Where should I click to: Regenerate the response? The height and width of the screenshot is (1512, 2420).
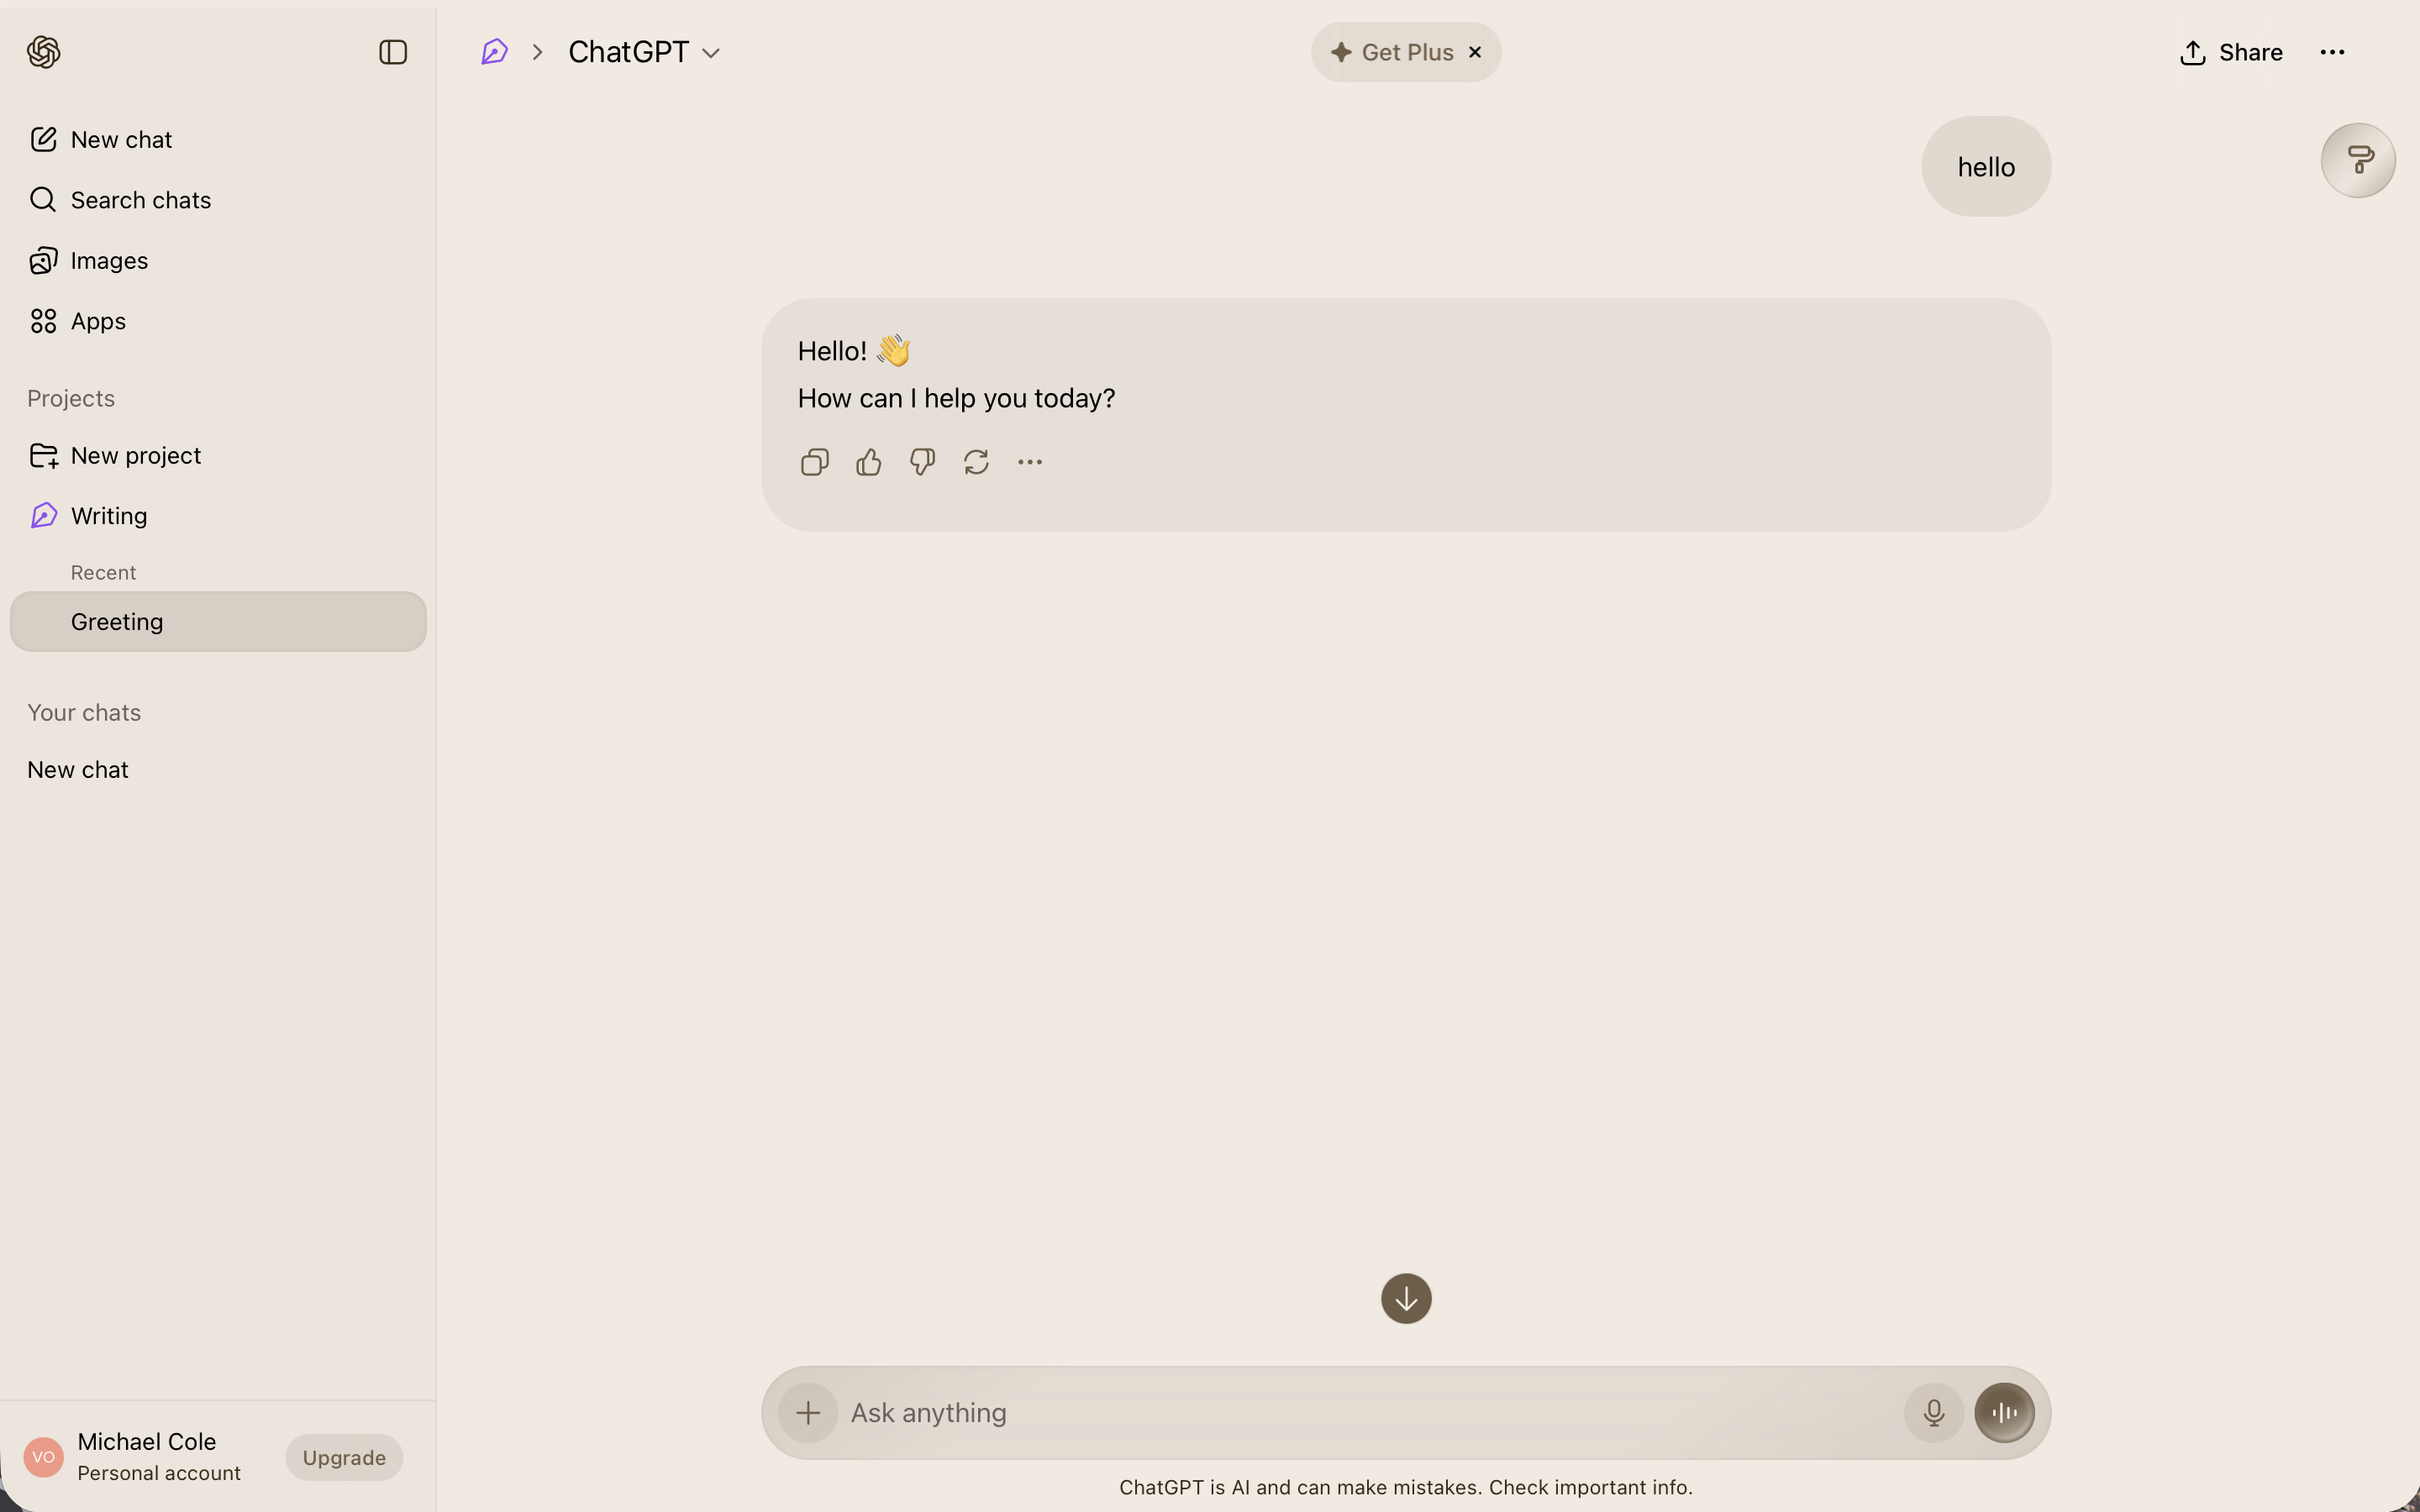coord(976,462)
